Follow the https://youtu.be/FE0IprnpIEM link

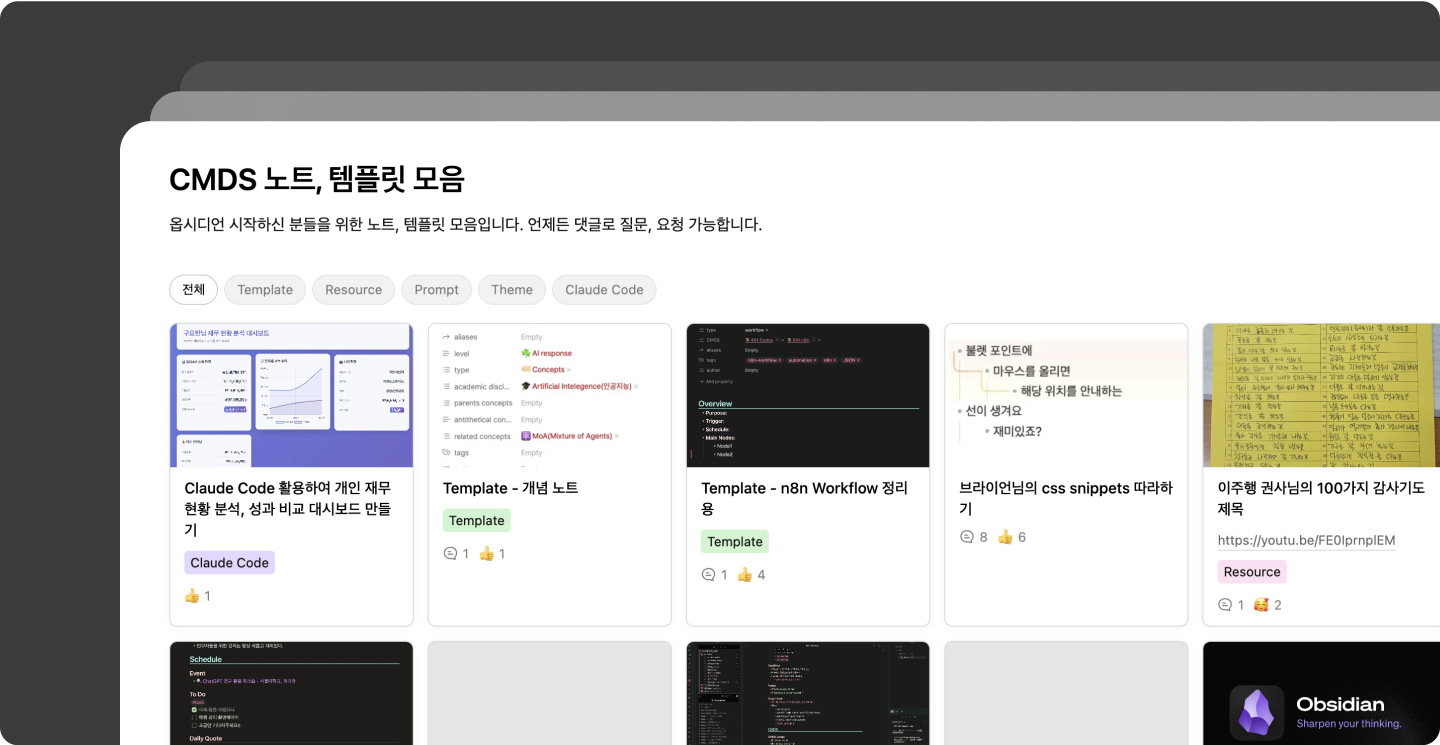click(1306, 541)
